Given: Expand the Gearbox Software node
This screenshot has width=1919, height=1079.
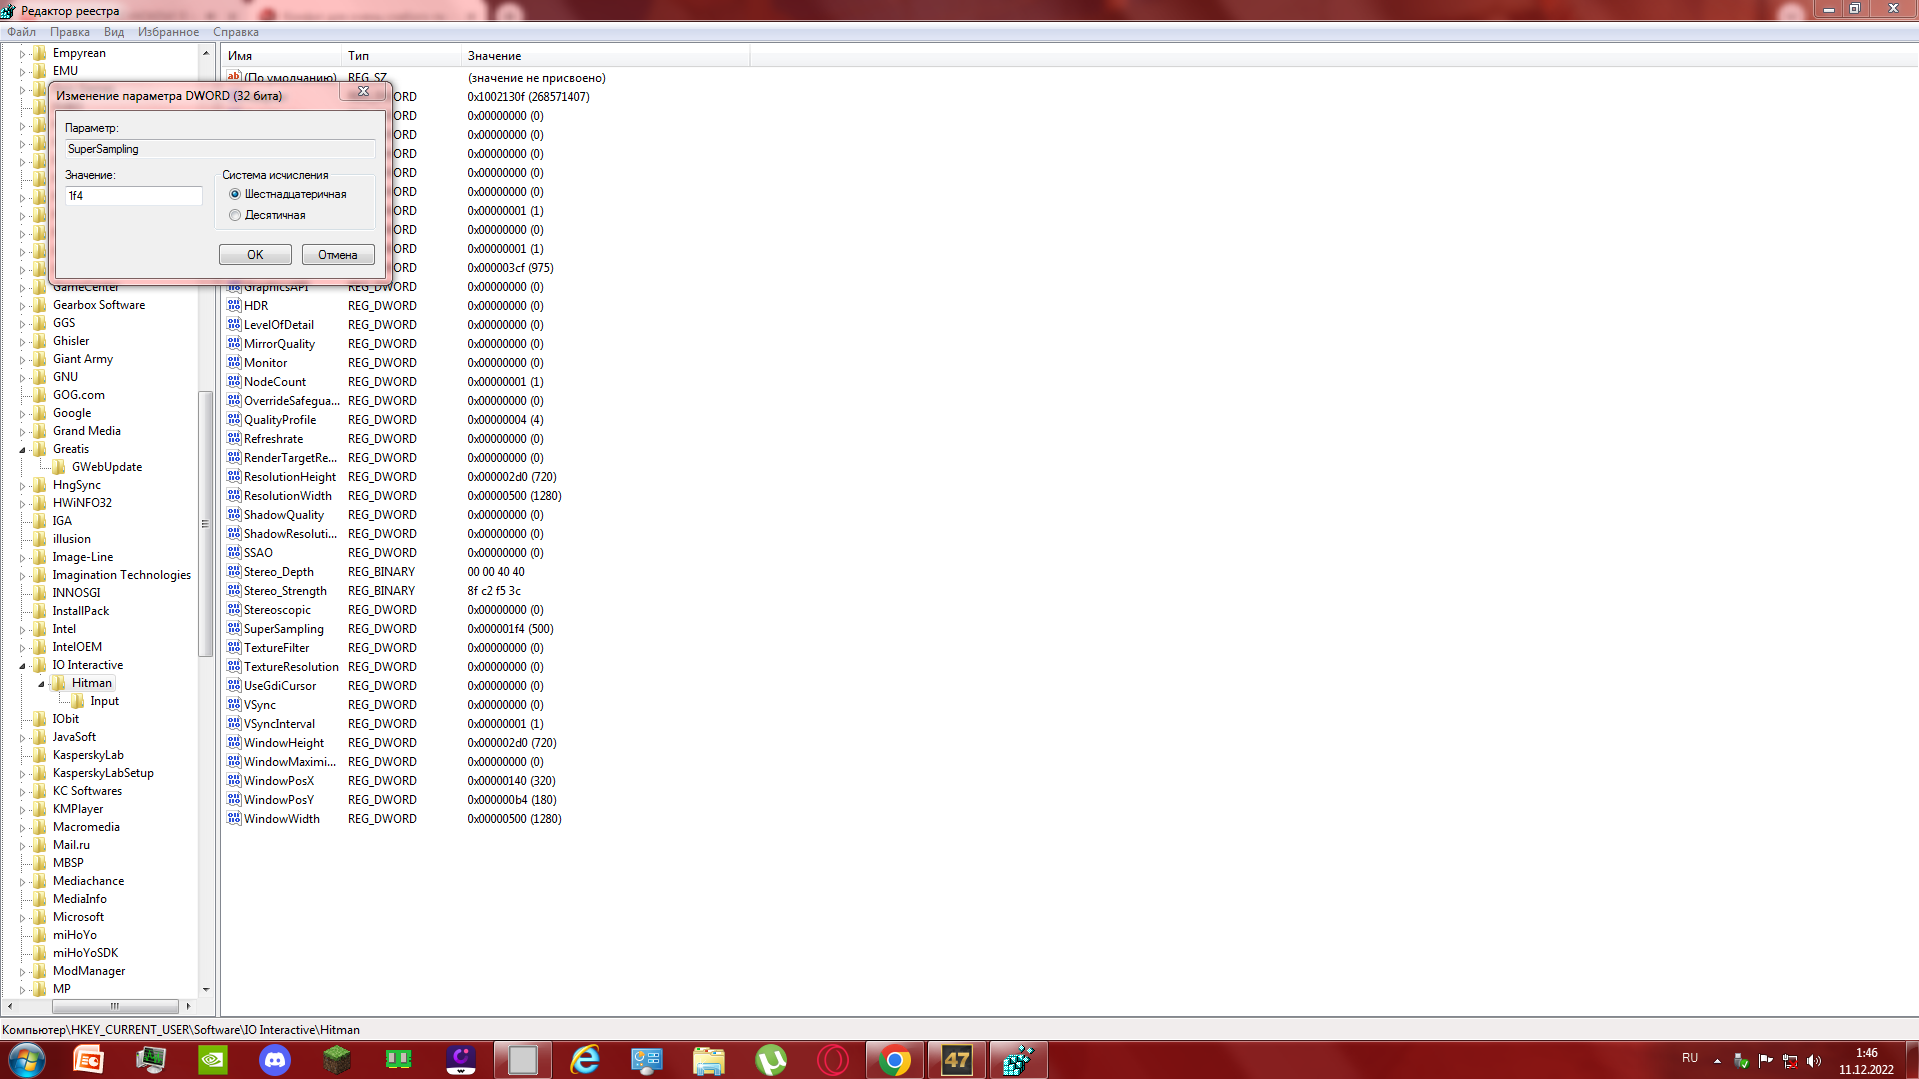Looking at the screenshot, I should pyautogui.click(x=22, y=306).
